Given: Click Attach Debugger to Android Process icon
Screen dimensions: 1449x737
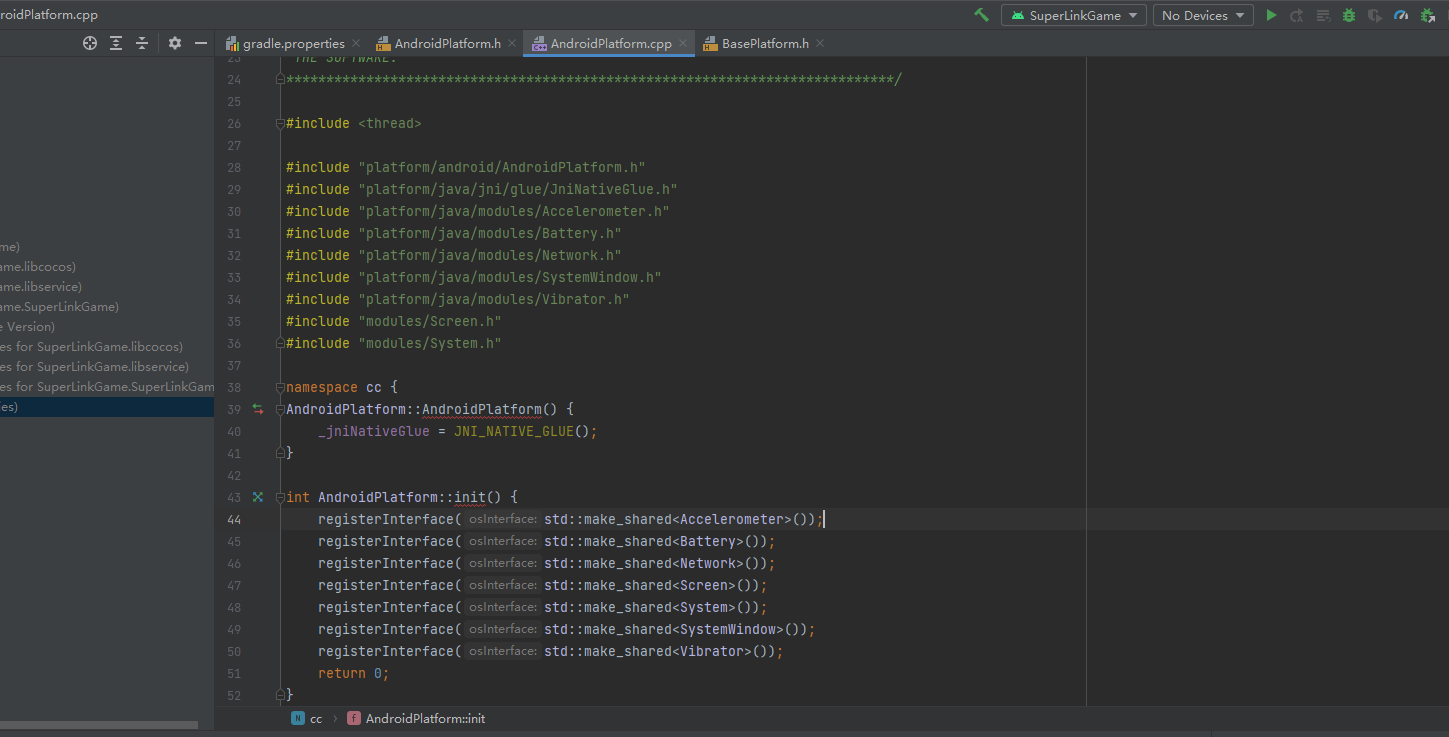Looking at the screenshot, I should point(1428,15).
